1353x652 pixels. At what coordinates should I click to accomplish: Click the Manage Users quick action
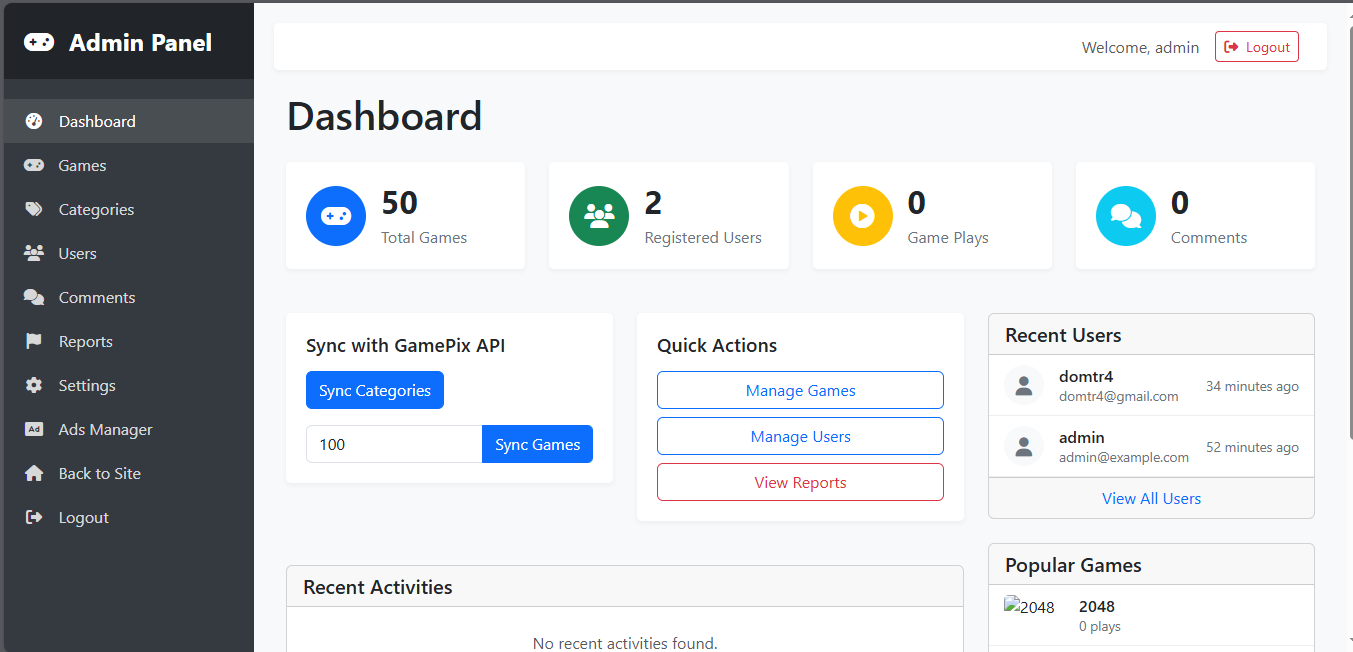pyautogui.click(x=800, y=436)
